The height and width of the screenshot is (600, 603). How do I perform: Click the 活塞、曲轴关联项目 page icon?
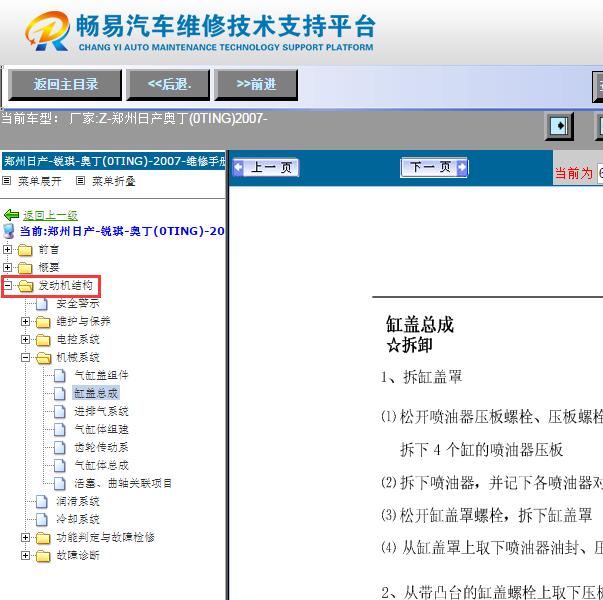pos(60,483)
